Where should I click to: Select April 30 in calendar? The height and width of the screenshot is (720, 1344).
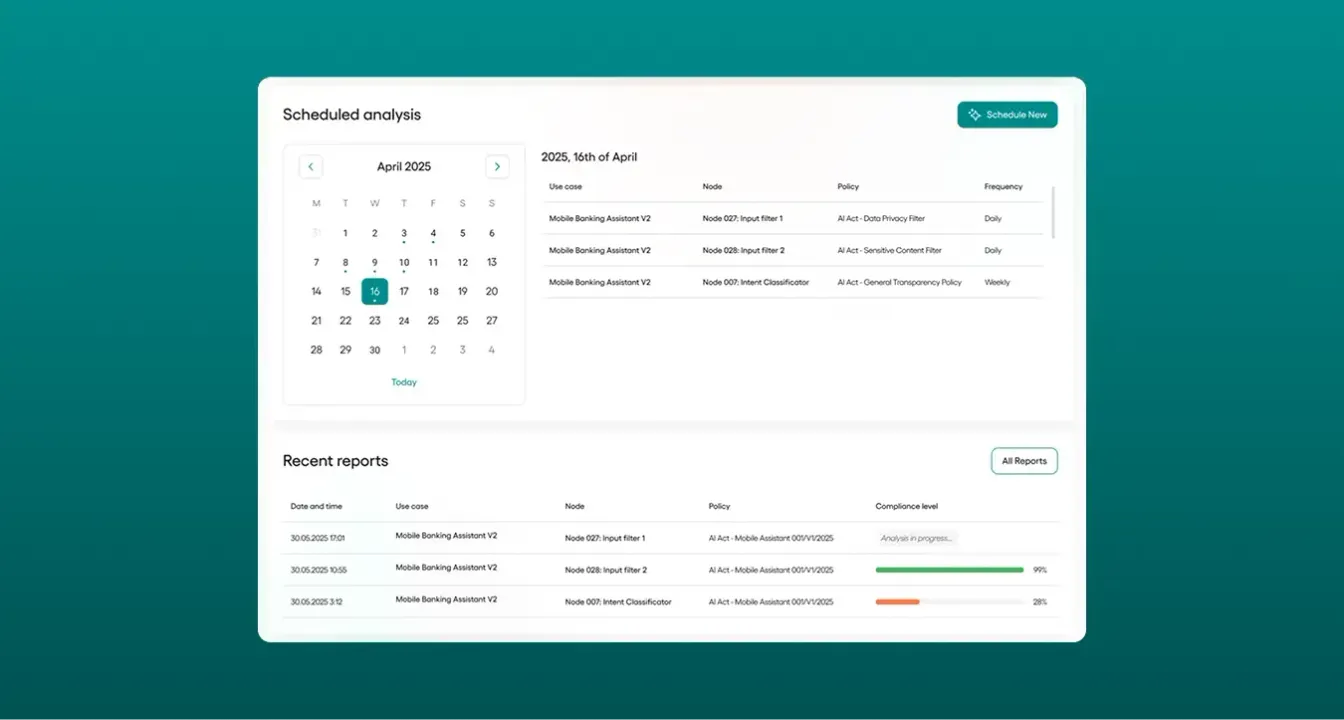point(375,350)
